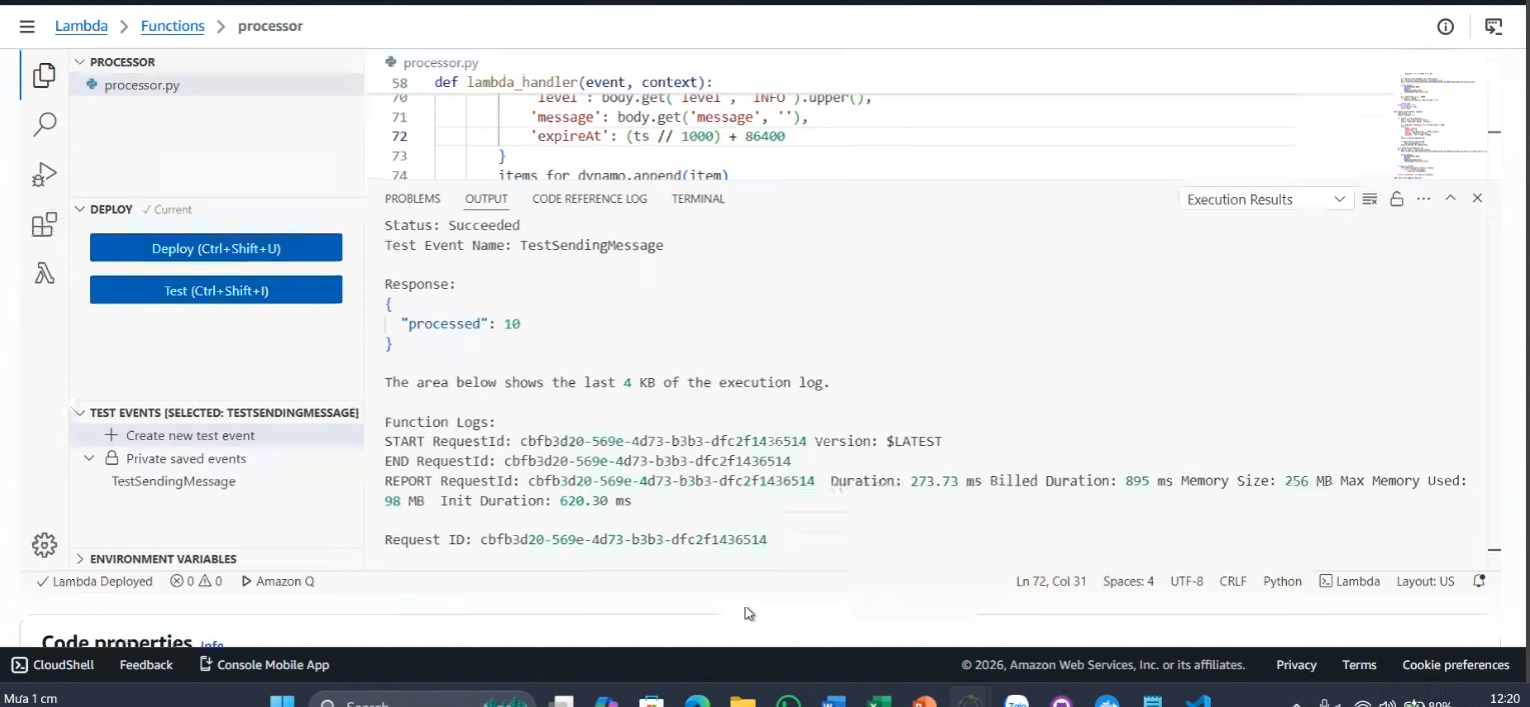Click the 12:20 clock in the system tray
The height and width of the screenshot is (707, 1530).
pos(1505,698)
